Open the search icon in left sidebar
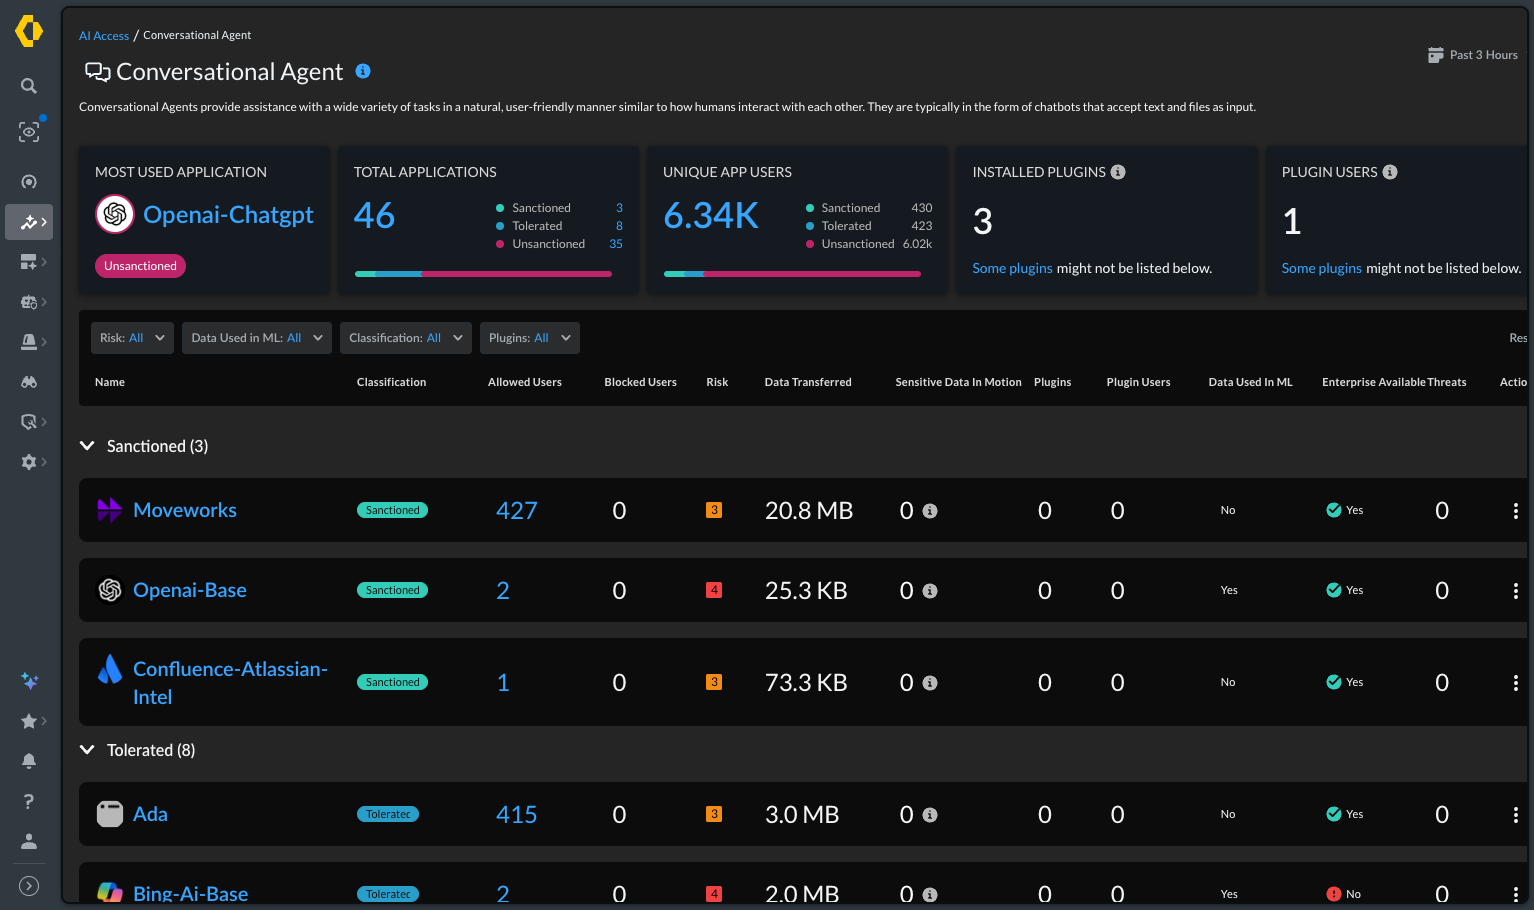Screen dimensions: 1534x910 pyautogui.click(x=29, y=86)
